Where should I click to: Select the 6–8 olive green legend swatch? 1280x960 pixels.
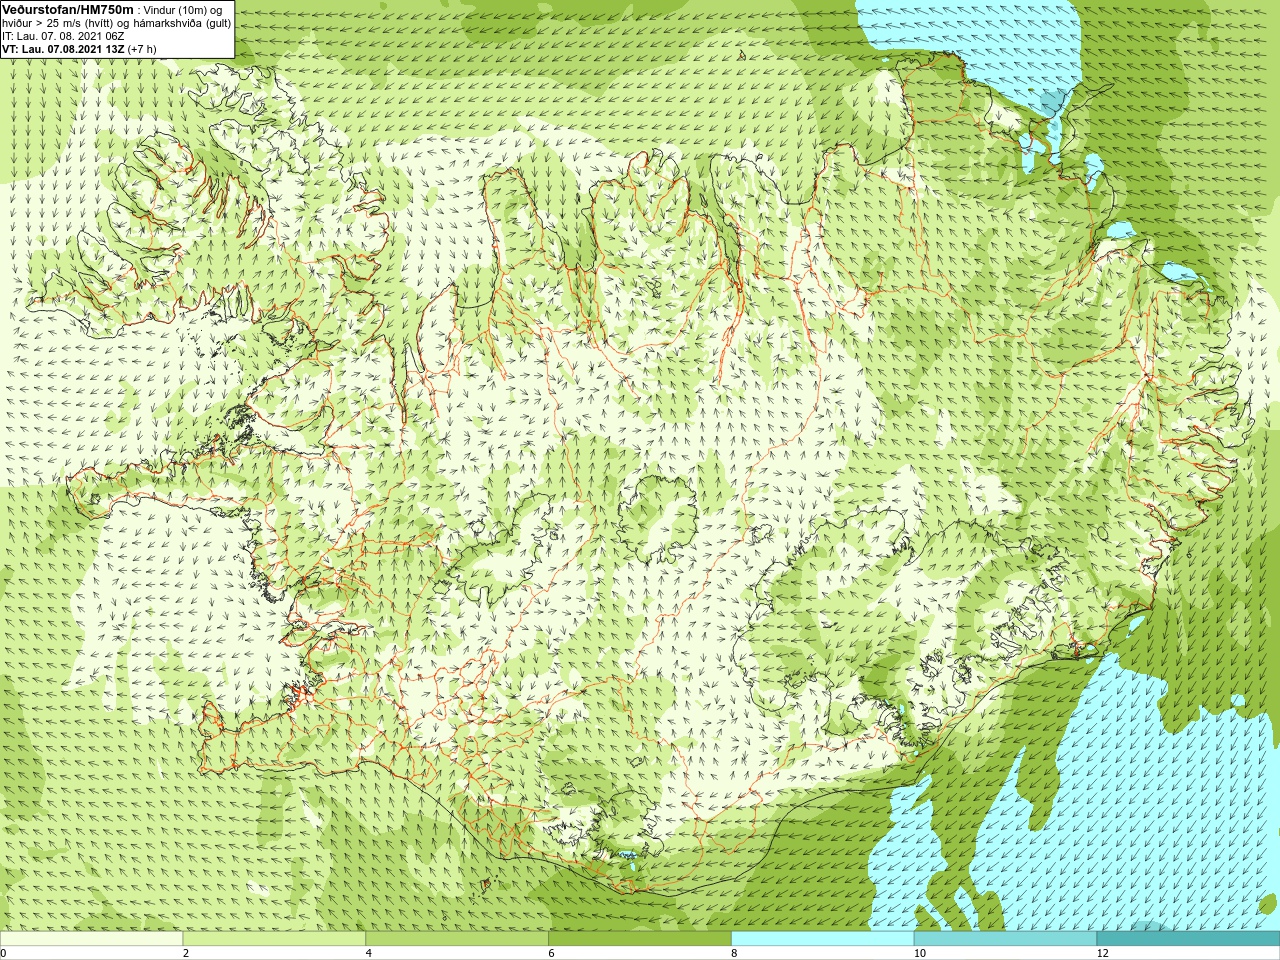[640, 939]
